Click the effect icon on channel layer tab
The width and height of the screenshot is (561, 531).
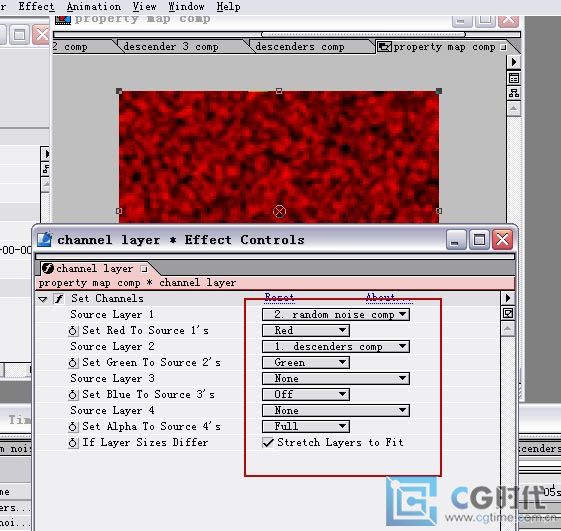click(48, 268)
